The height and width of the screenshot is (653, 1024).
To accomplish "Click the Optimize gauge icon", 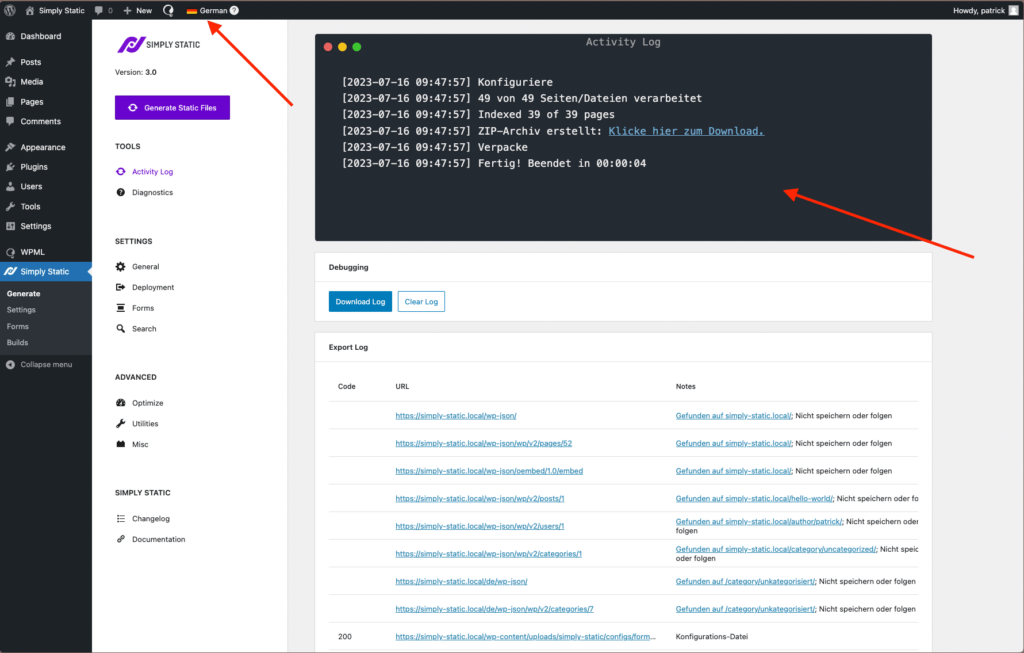I will click(x=121, y=403).
